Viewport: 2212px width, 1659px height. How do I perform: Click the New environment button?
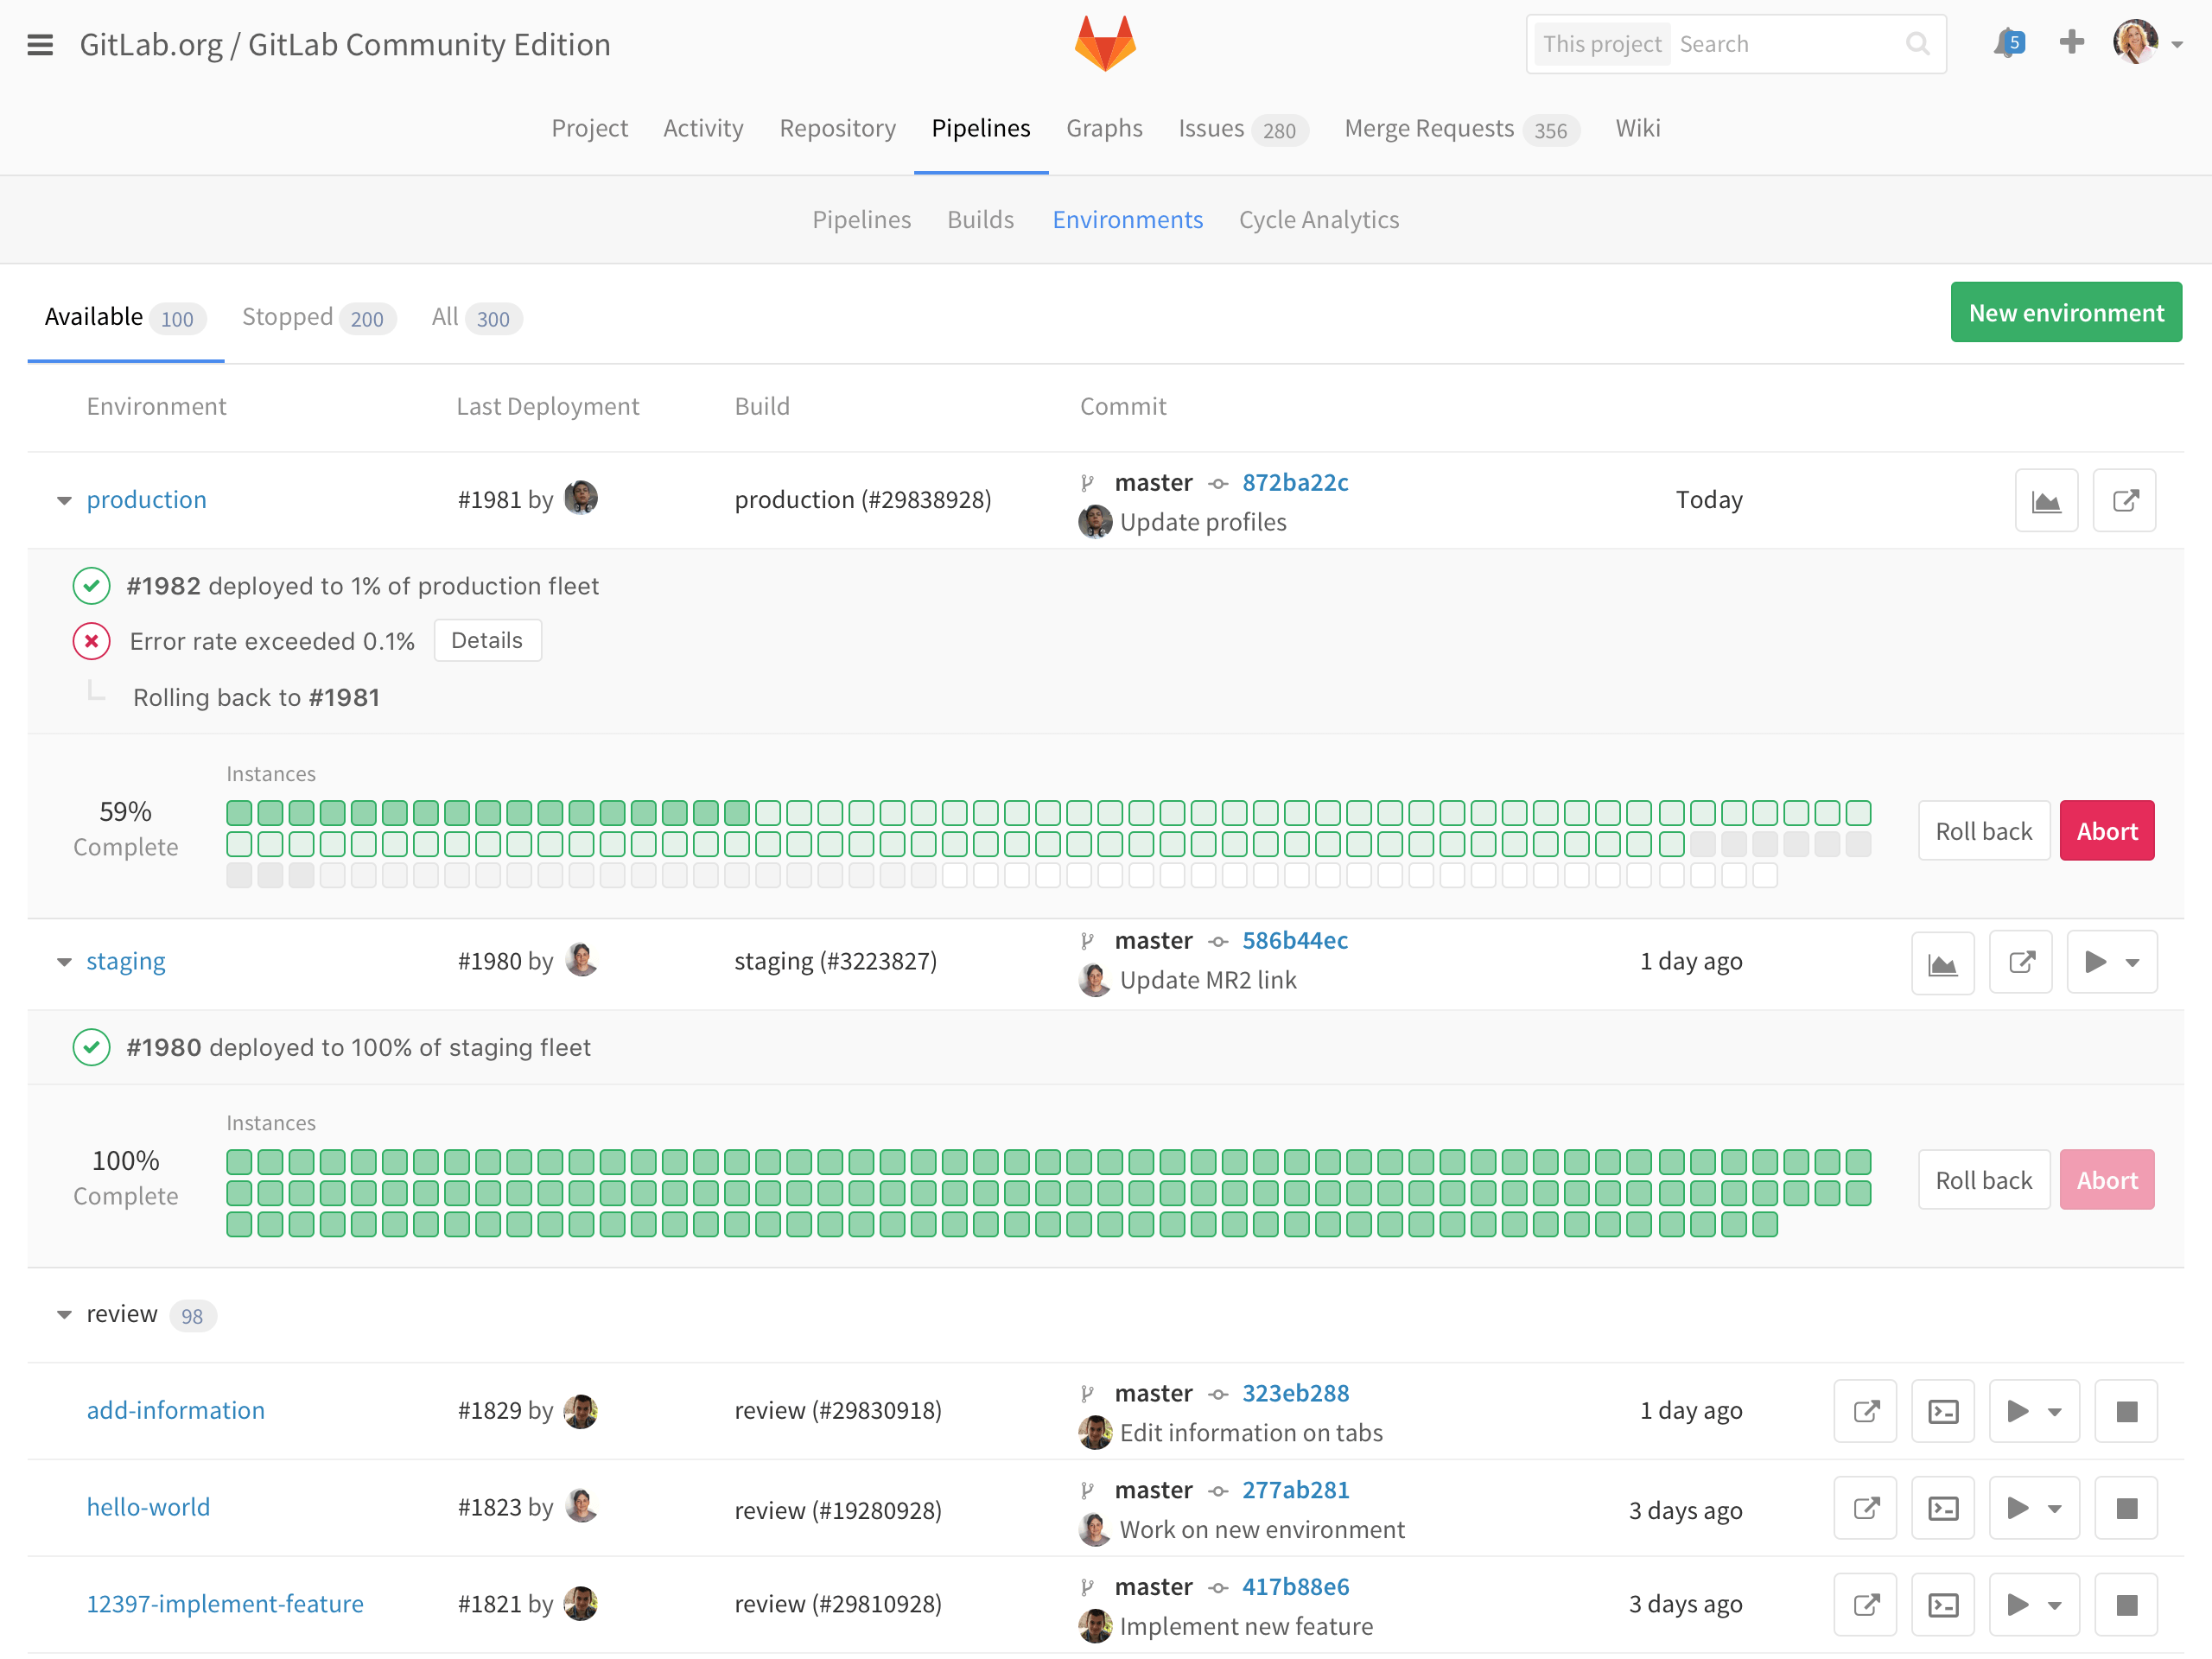(2065, 313)
